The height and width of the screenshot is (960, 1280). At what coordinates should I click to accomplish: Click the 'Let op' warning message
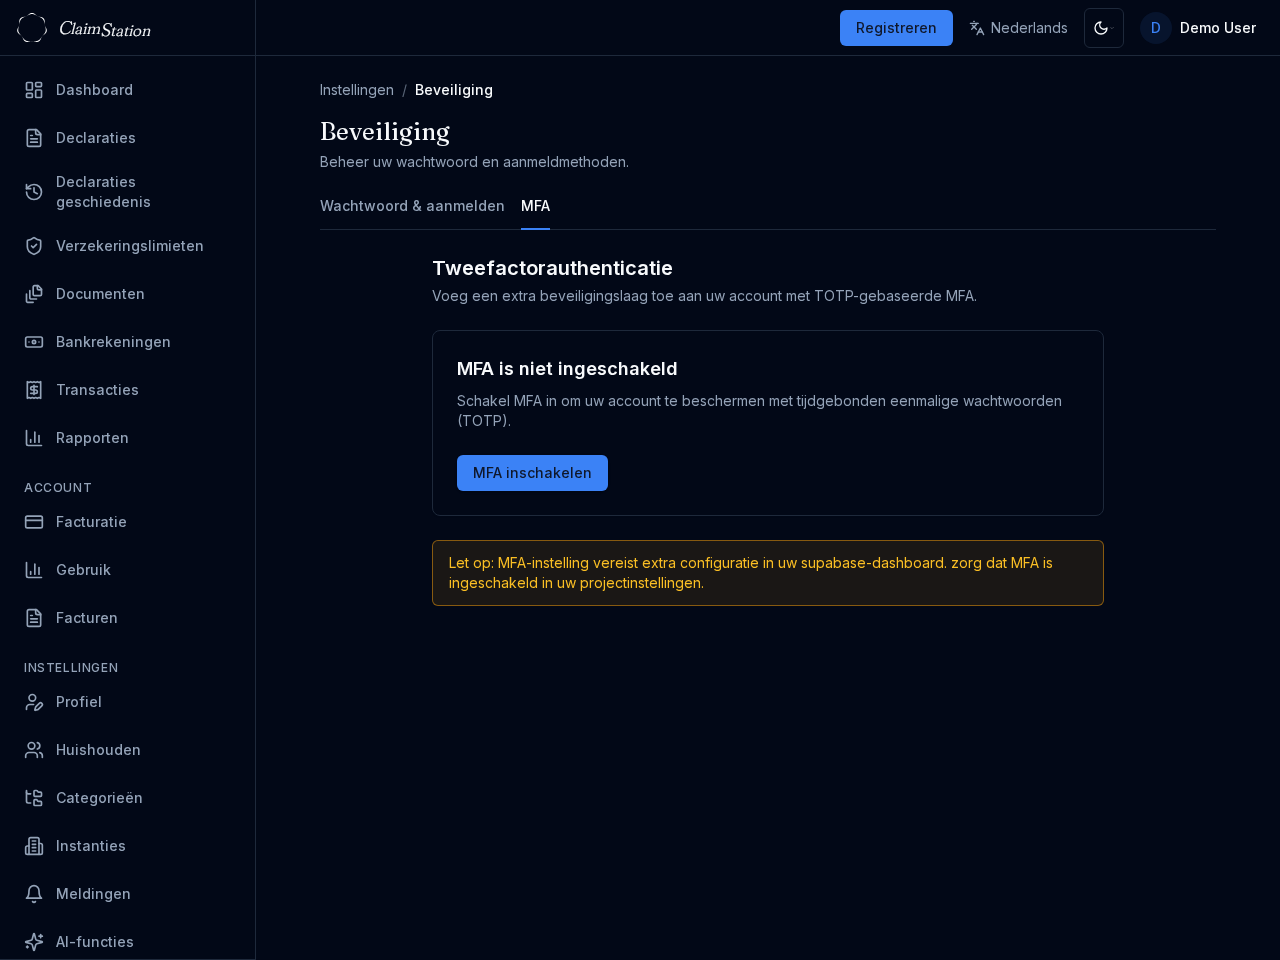point(768,573)
